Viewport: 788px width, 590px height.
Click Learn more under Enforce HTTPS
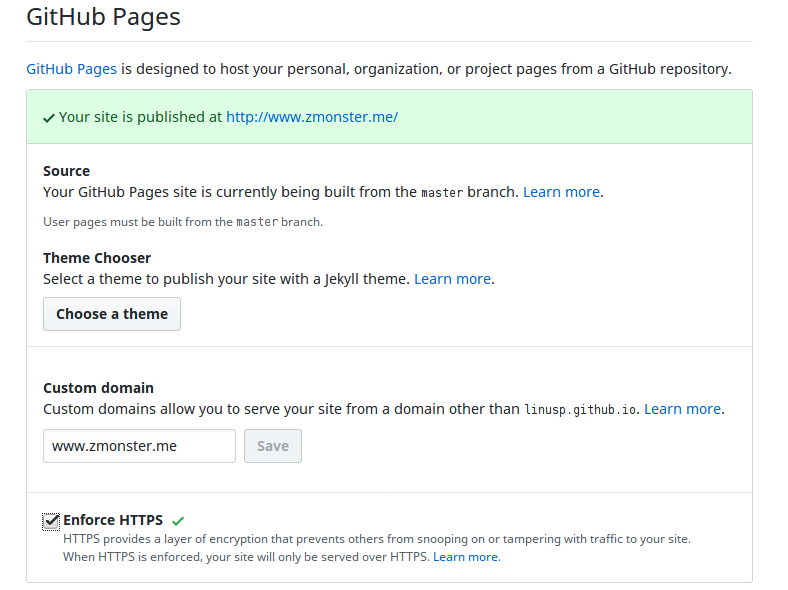click(x=465, y=557)
